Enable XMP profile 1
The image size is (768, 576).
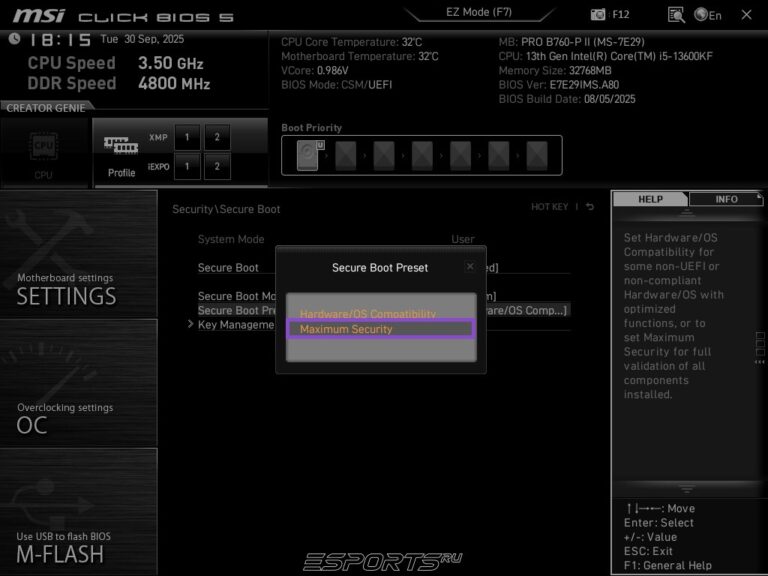click(187, 136)
